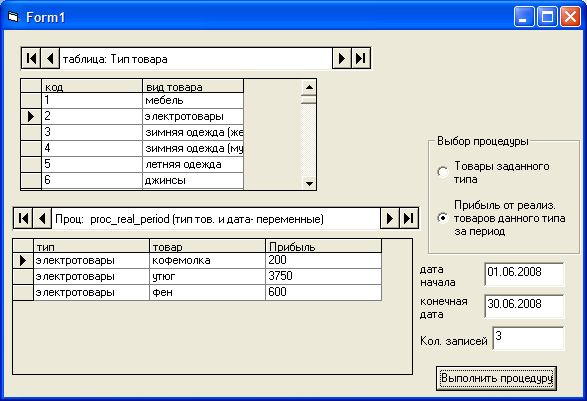Viewport: 587px width, 401px height.
Task: Click the 'код' column header
Action: coord(92,86)
